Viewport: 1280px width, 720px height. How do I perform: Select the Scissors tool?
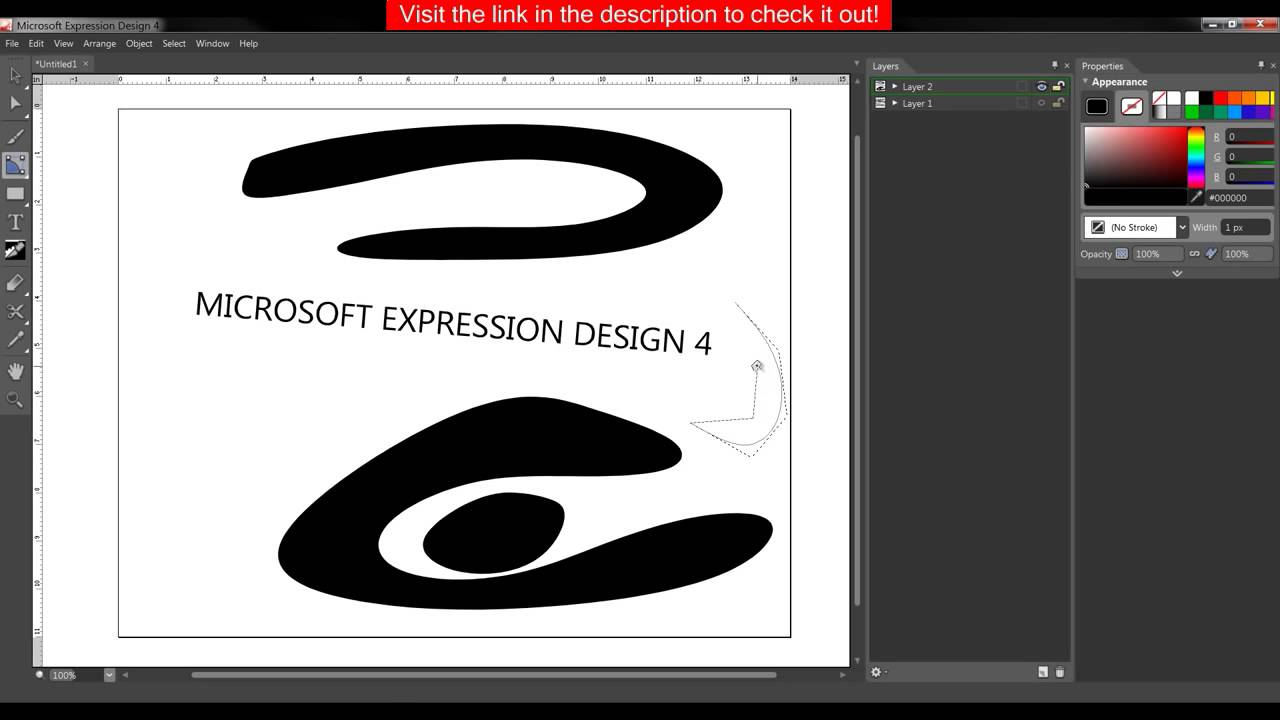pyautogui.click(x=15, y=311)
